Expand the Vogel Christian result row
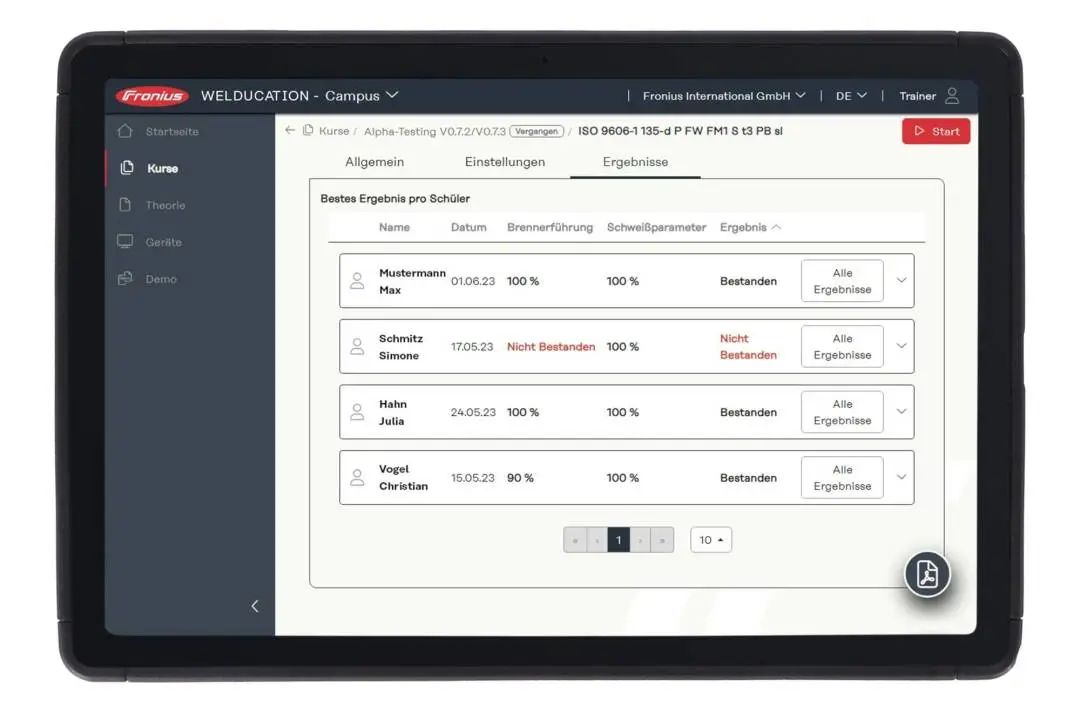This screenshot has width=1080, height=728. pos(901,477)
